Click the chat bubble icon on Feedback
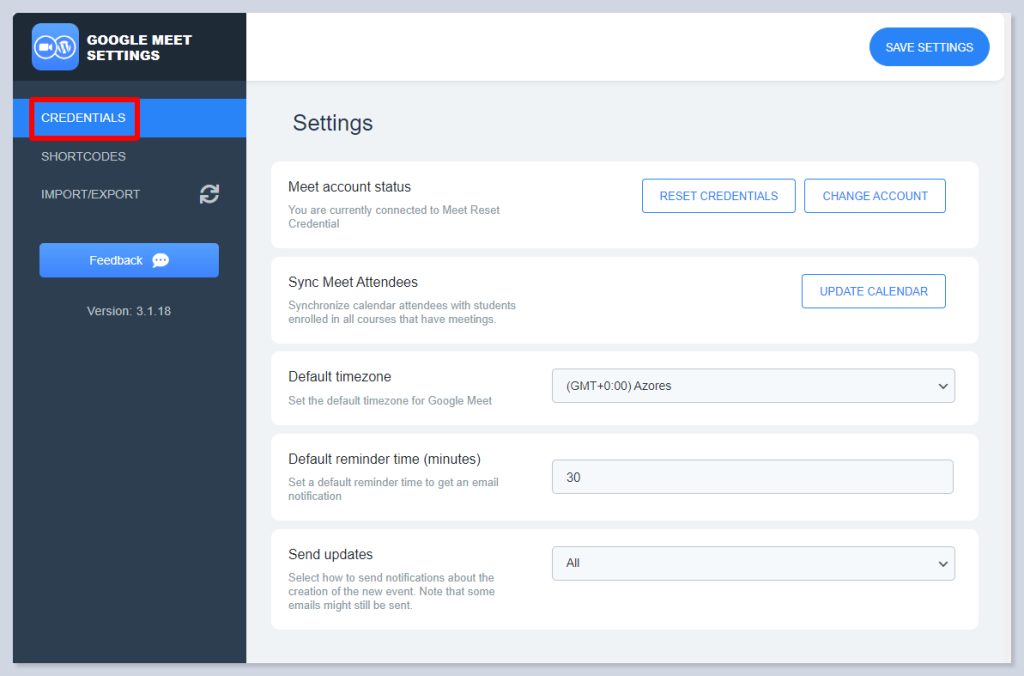The image size is (1024, 676). pos(160,260)
